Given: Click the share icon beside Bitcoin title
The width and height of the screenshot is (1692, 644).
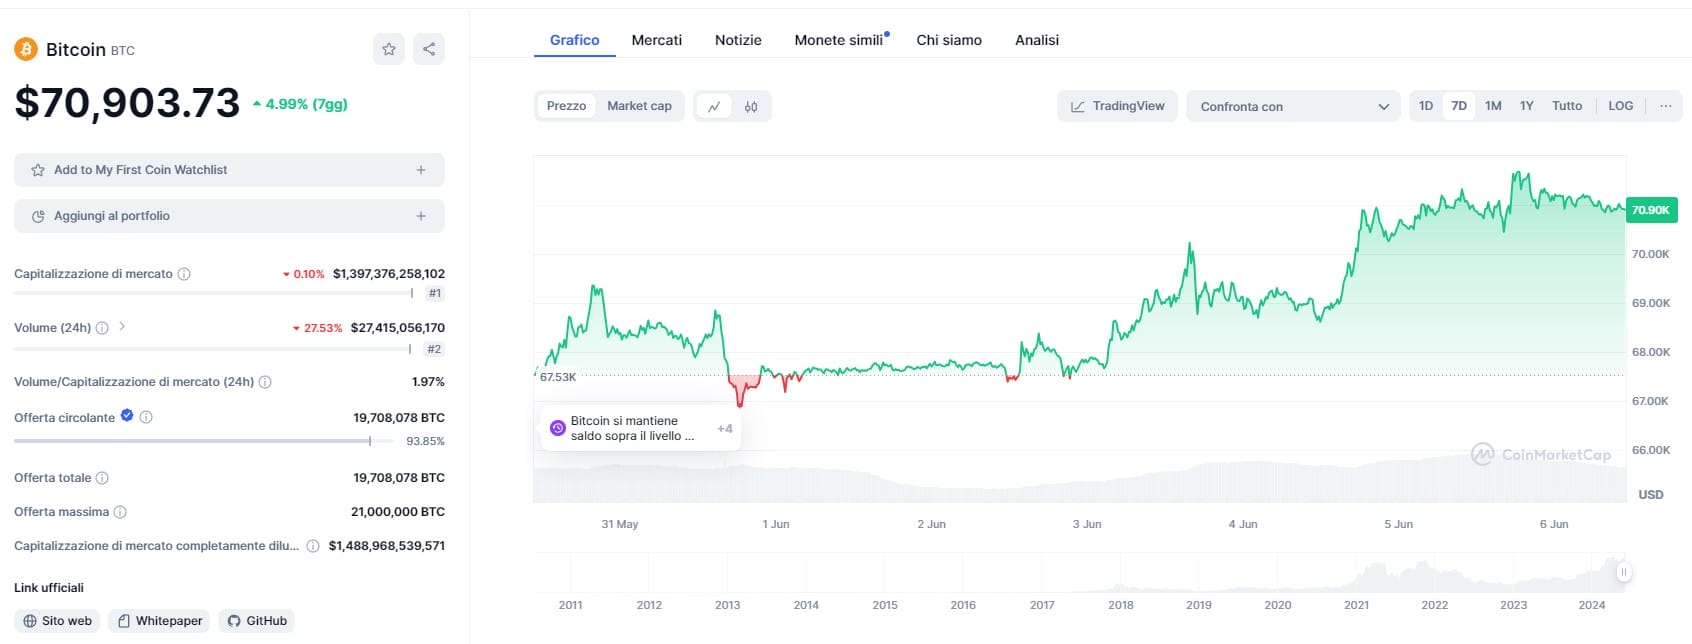Looking at the screenshot, I should coord(429,49).
